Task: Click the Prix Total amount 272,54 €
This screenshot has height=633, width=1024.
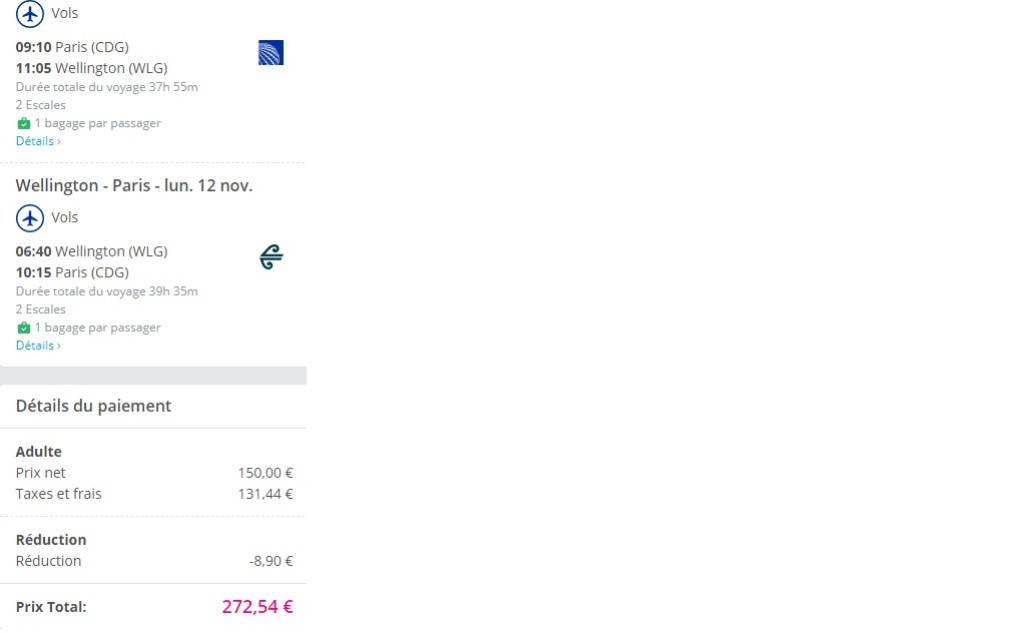Action: pos(257,607)
